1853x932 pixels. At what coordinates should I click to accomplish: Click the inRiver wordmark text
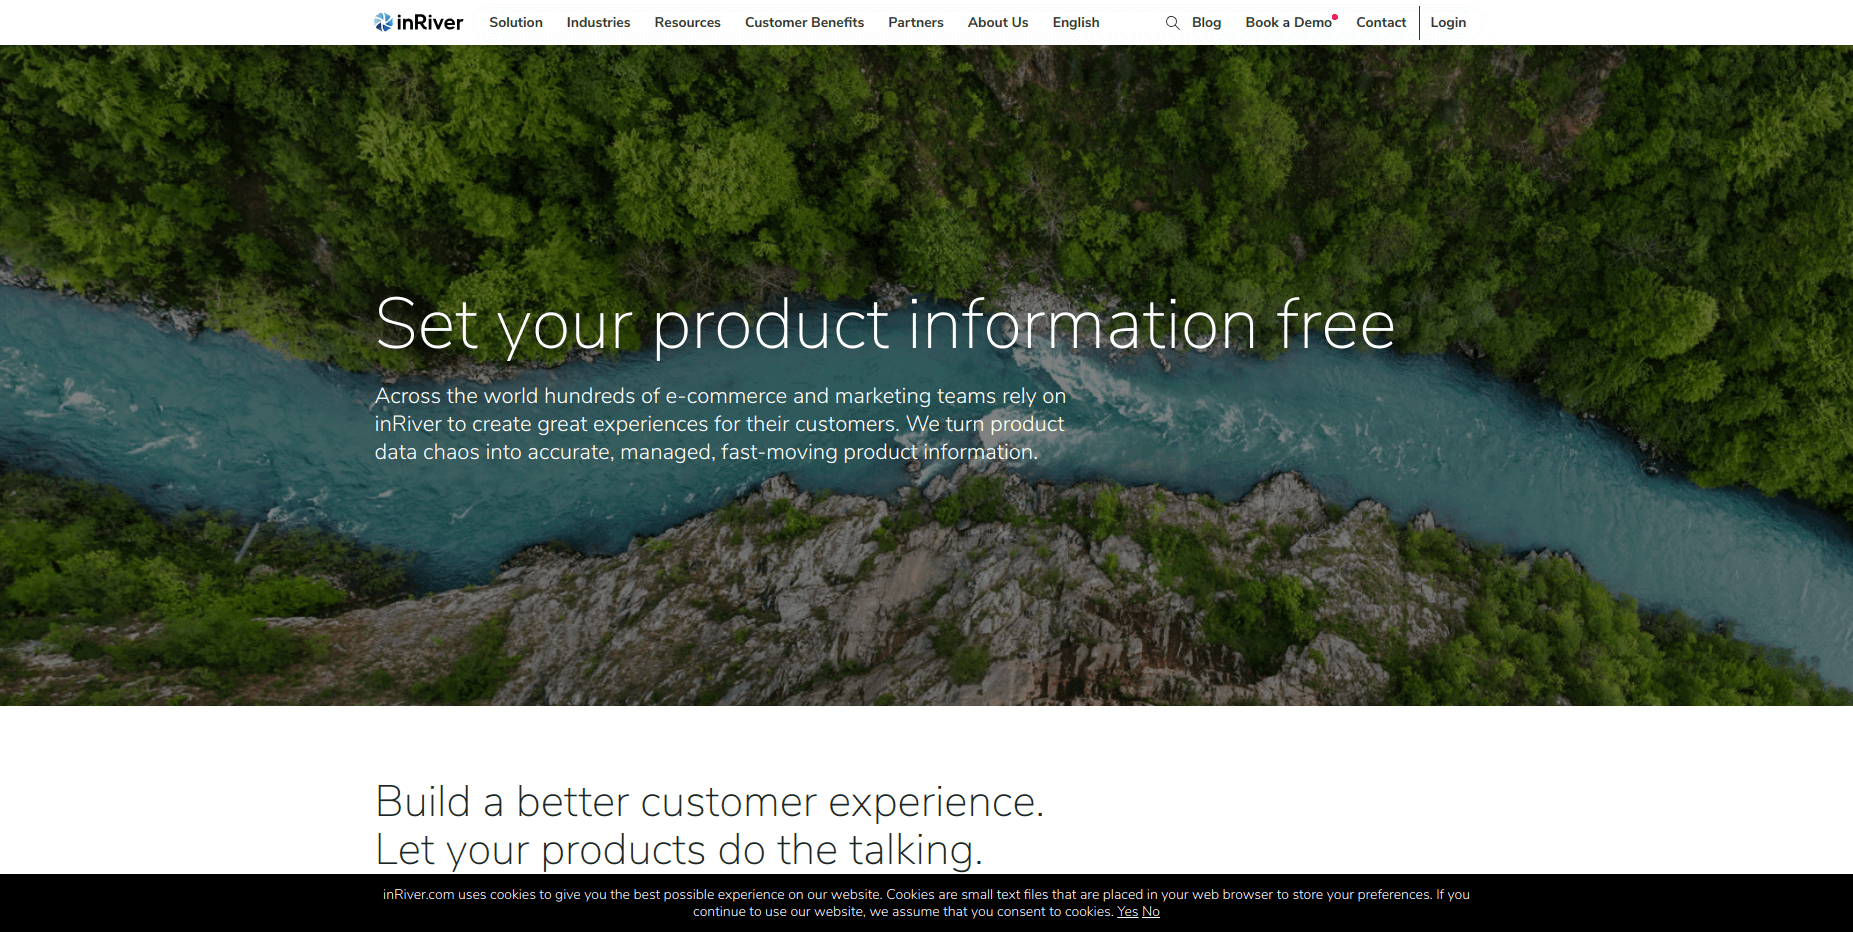[x=430, y=22]
